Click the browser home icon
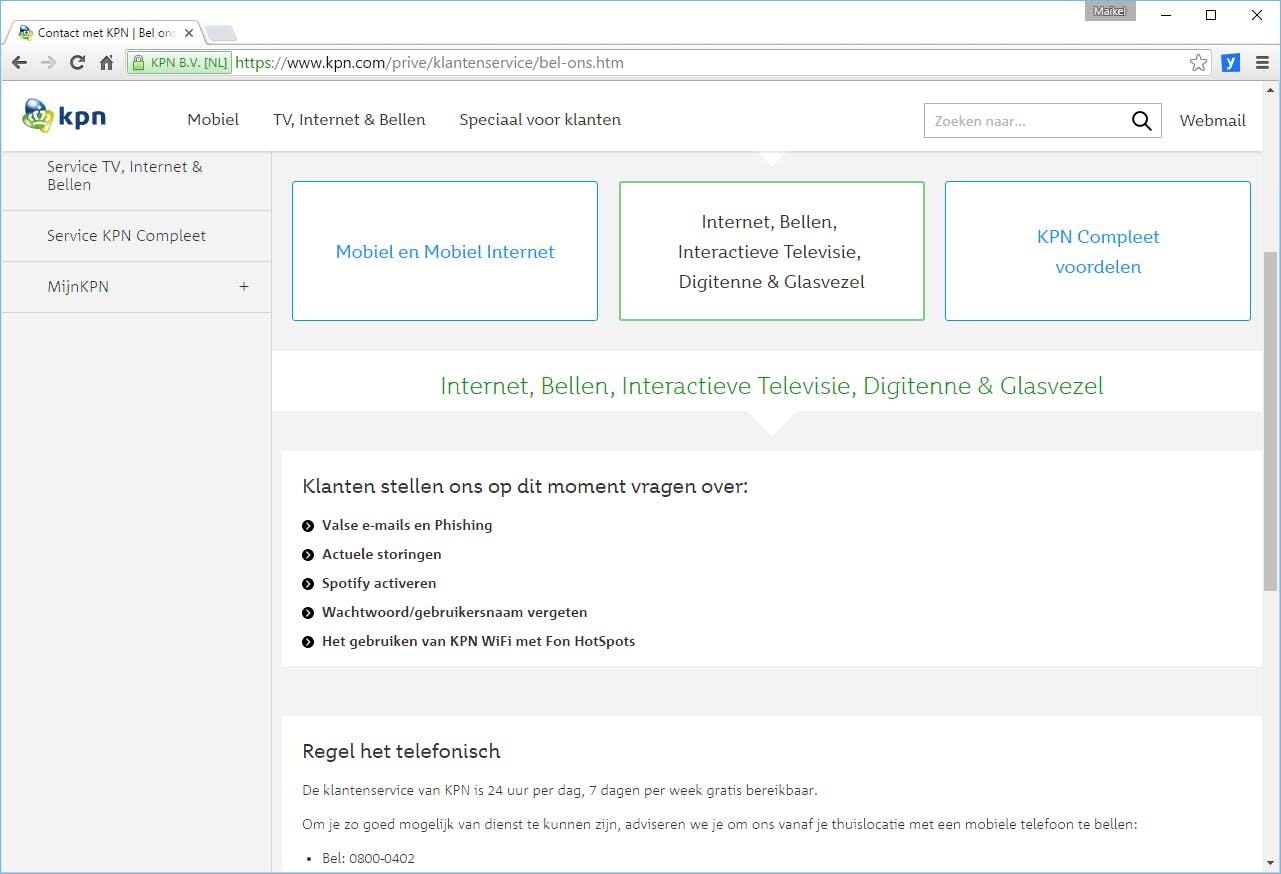The height and width of the screenshot is (874, 1281). pos(106,62)
